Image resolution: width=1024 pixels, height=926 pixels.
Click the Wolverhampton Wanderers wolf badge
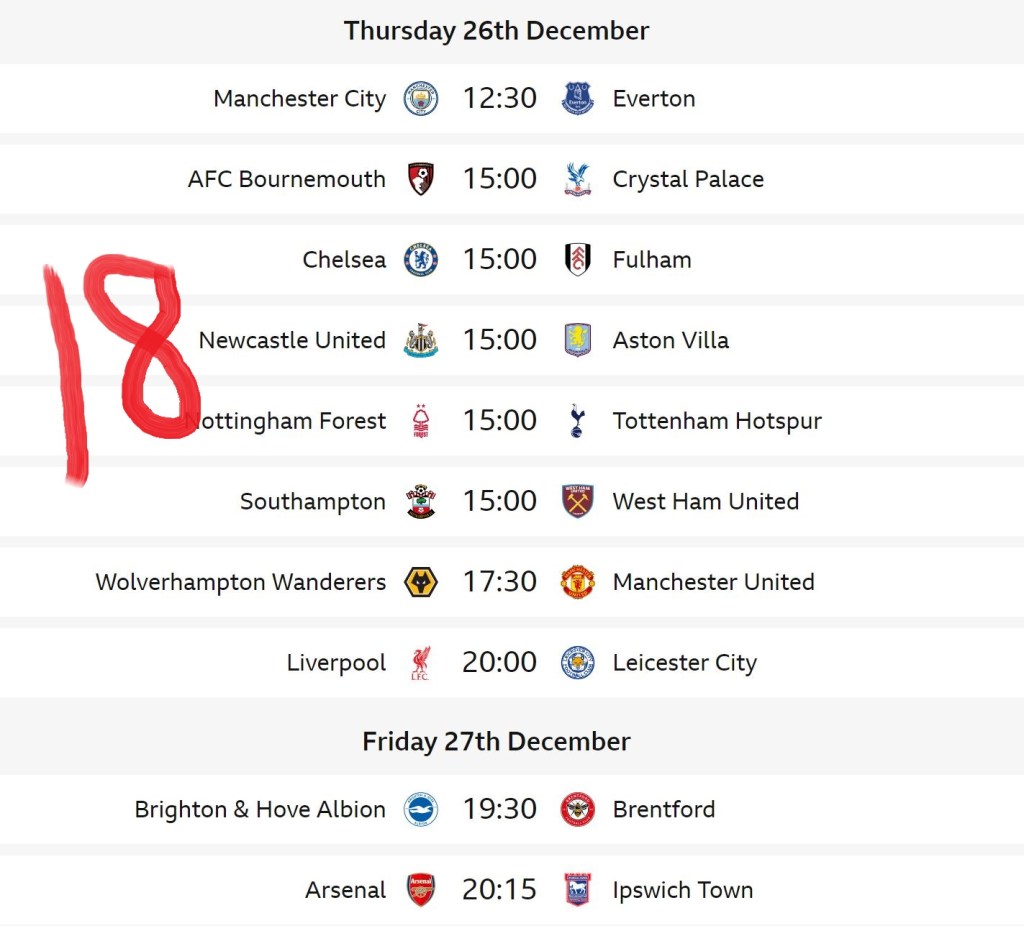tap(421, 582)
